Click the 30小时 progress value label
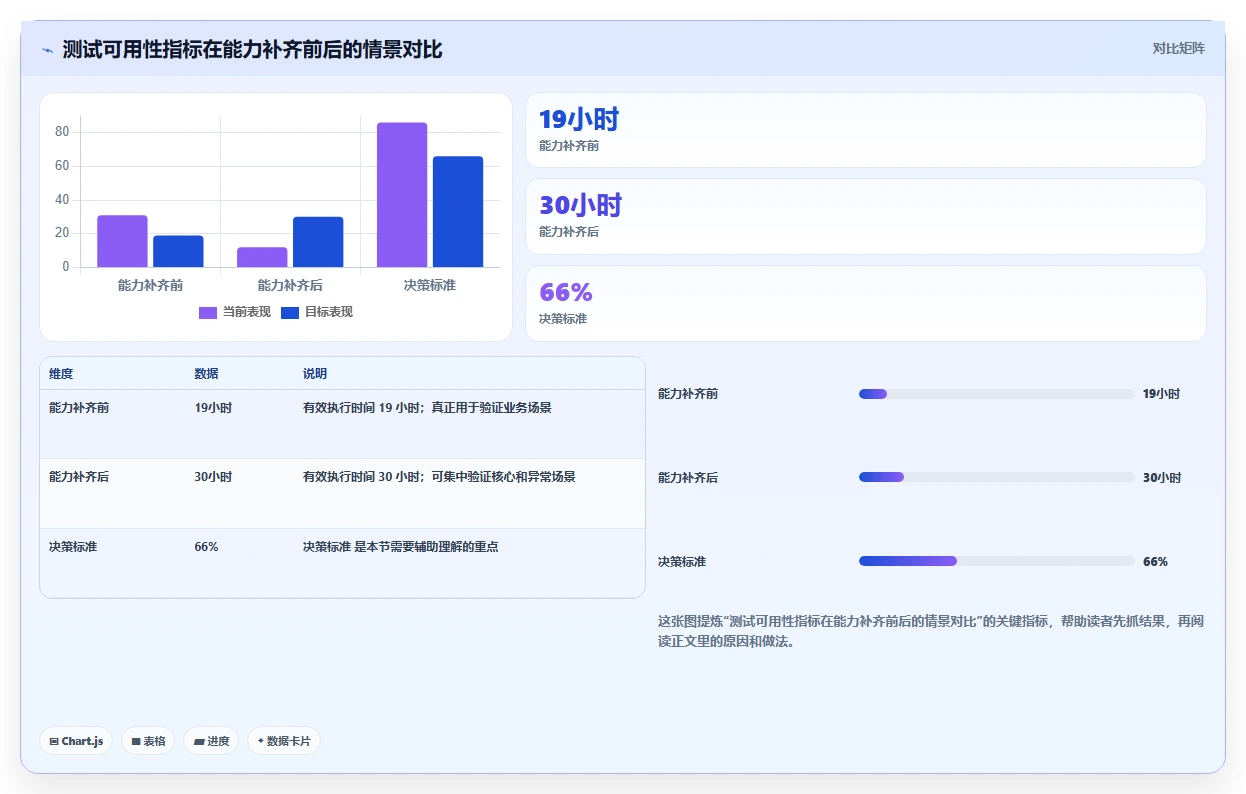This screenshot has height=794, width=1246. (1162, 478)
